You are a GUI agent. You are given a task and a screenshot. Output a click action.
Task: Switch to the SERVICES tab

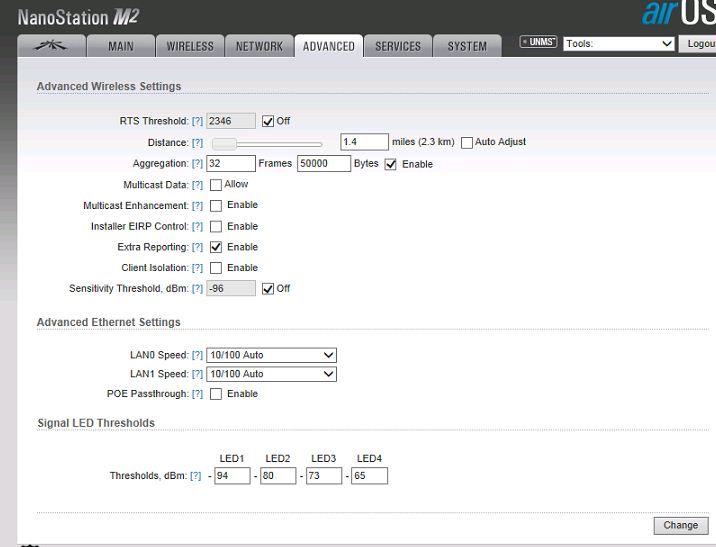click(397, 46)
